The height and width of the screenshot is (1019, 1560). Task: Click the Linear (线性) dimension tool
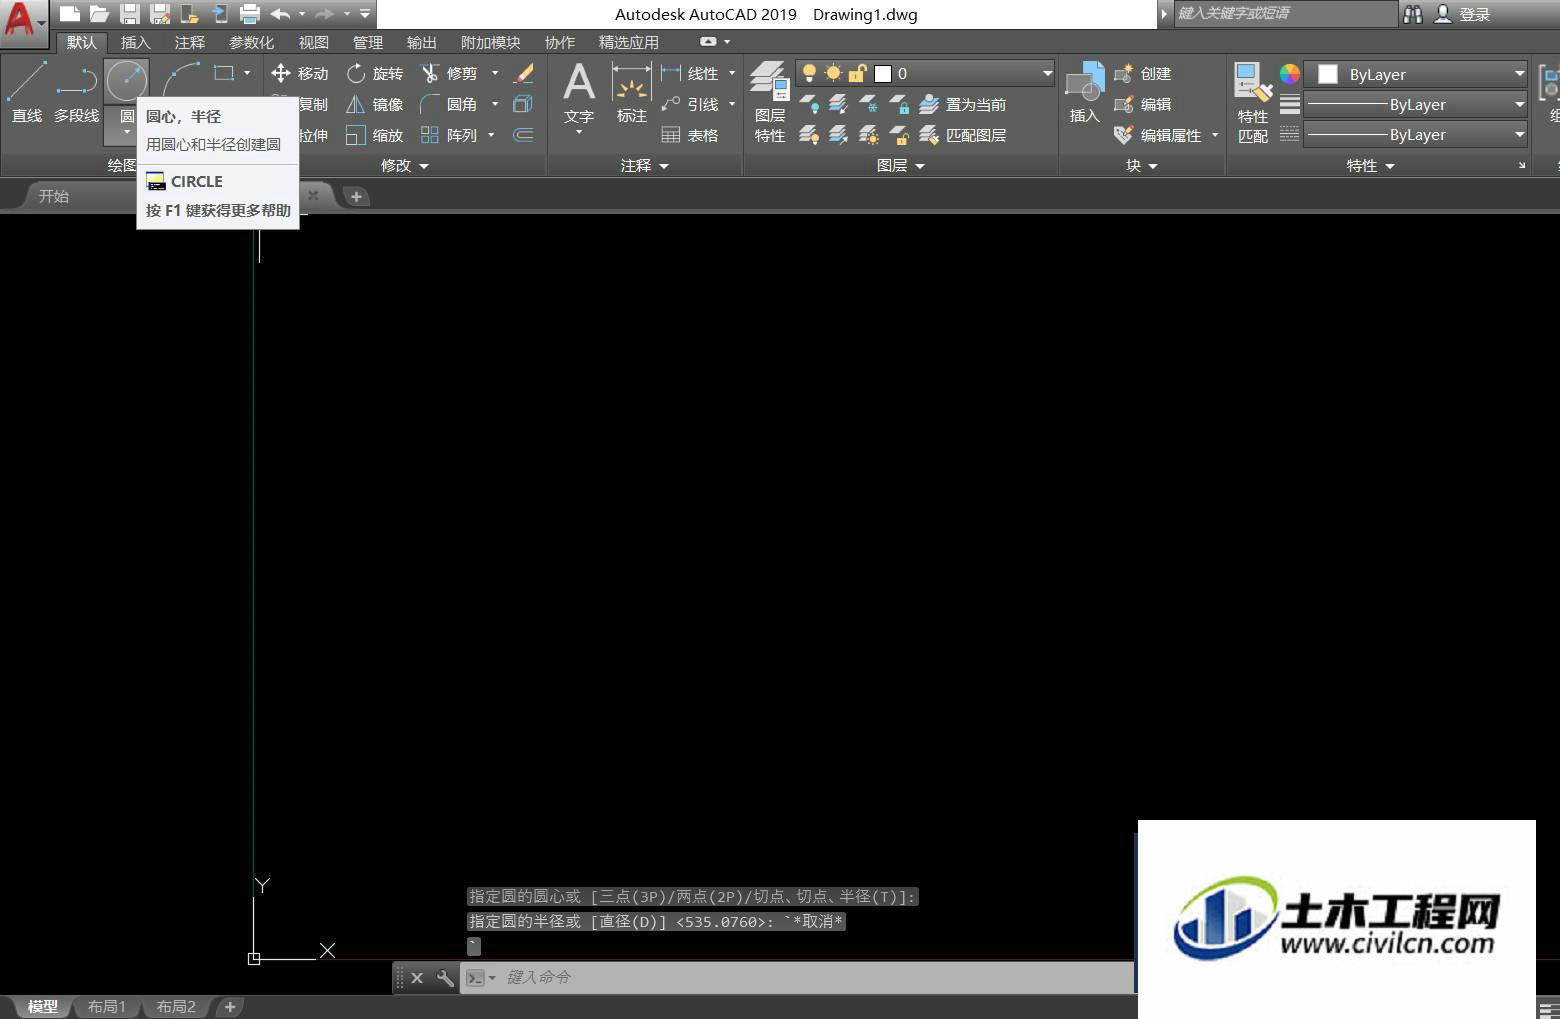[x=690, y=73]
